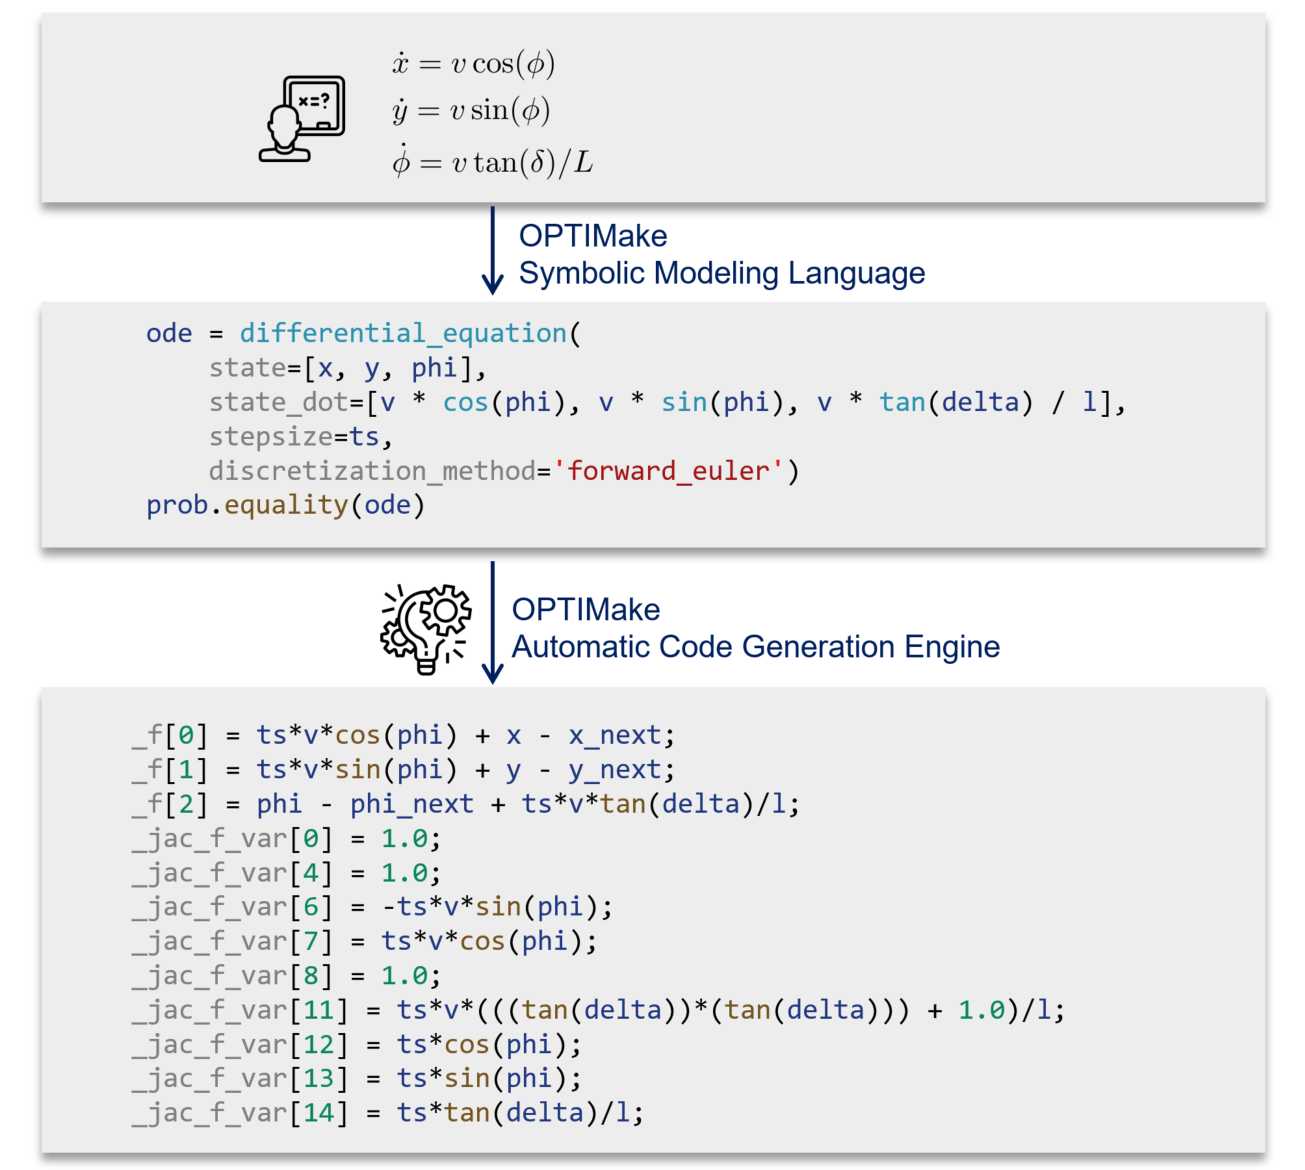
Task: Click the '_jac_f_var[4] = 1.0;' line
Action: coord(286,873)
